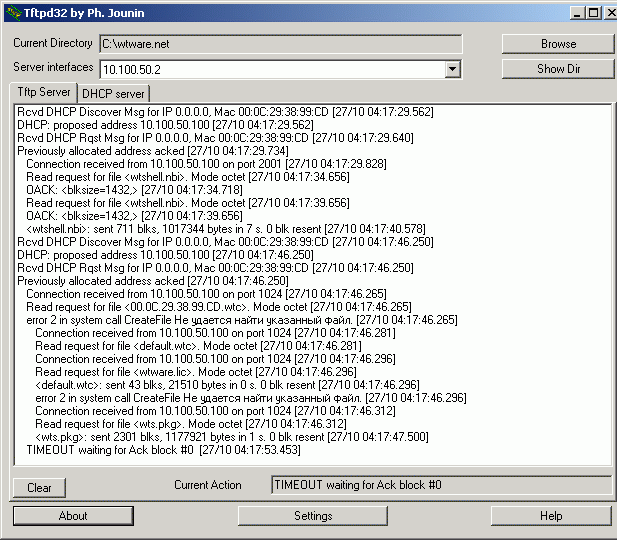Close the Tftpd32 window
Screen dimensions: 617x540
pyautogui.click(x=609, y=13)
